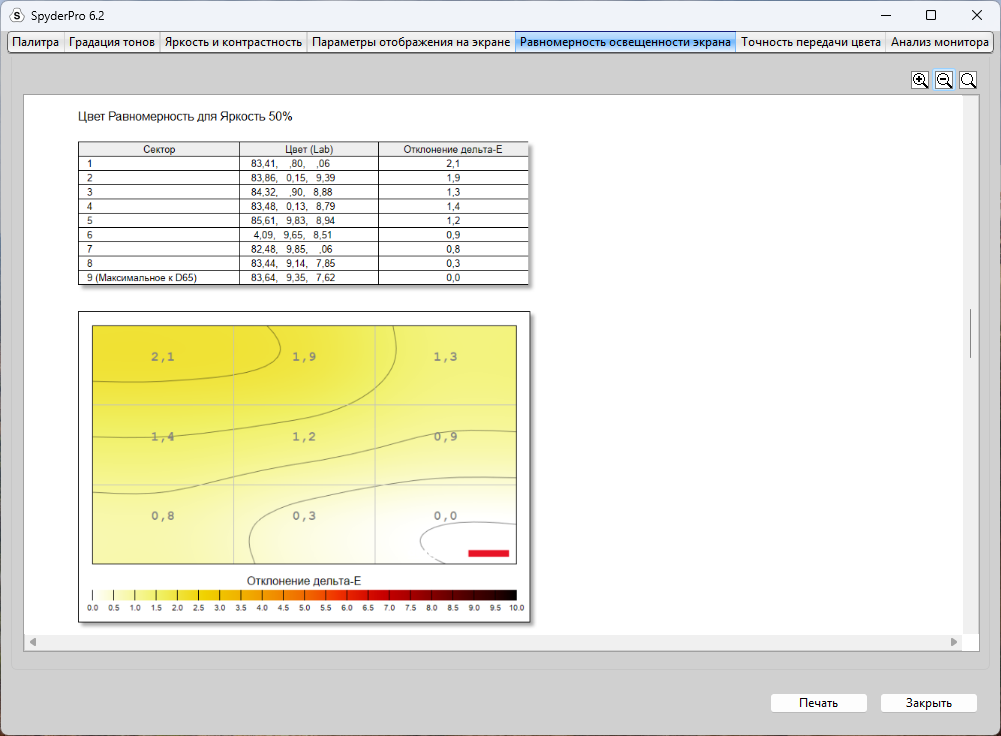
Task: Click the zoom out magnifier icon
Action: pyautogui.click(x=944, y=80)
